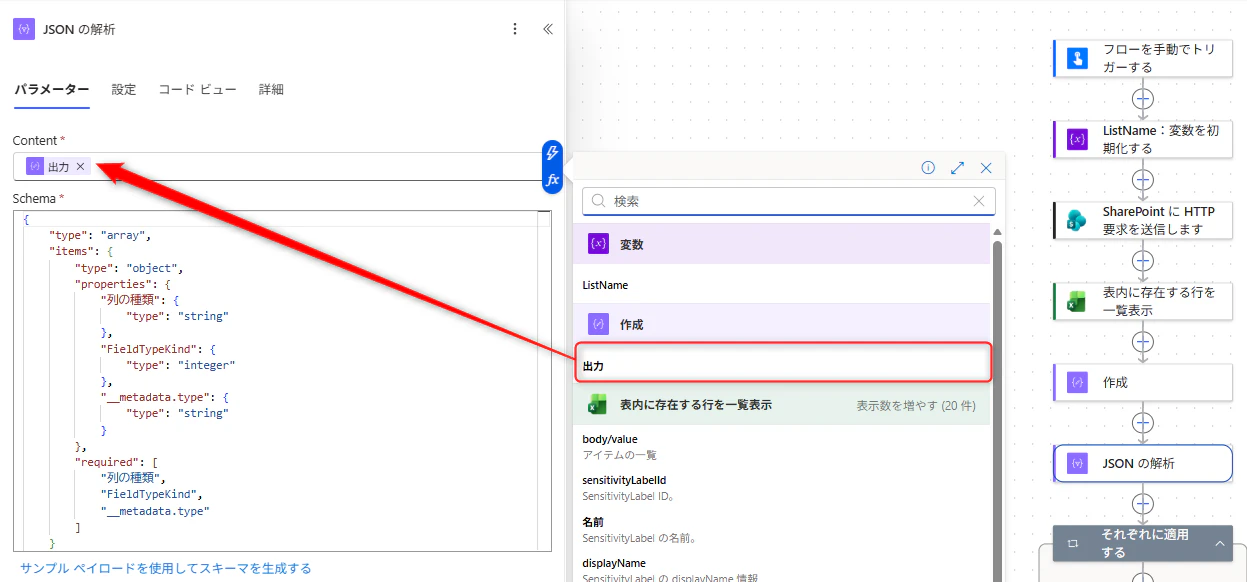Expand the dynamic content popup to full size
The height and width of the screenshot is (582, 1247).
click(957, 168)
